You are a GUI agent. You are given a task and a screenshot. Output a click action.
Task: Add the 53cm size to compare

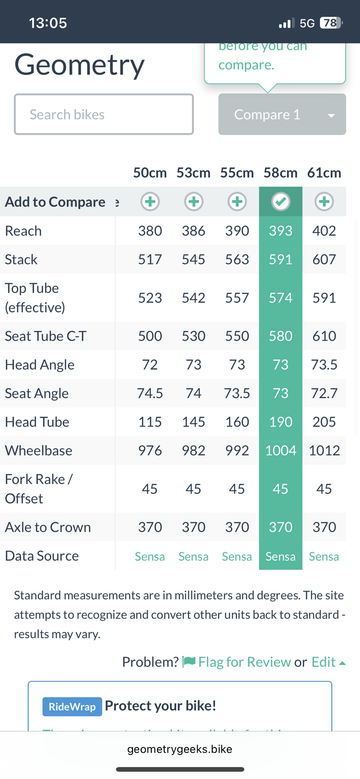(x=194, y=202)
